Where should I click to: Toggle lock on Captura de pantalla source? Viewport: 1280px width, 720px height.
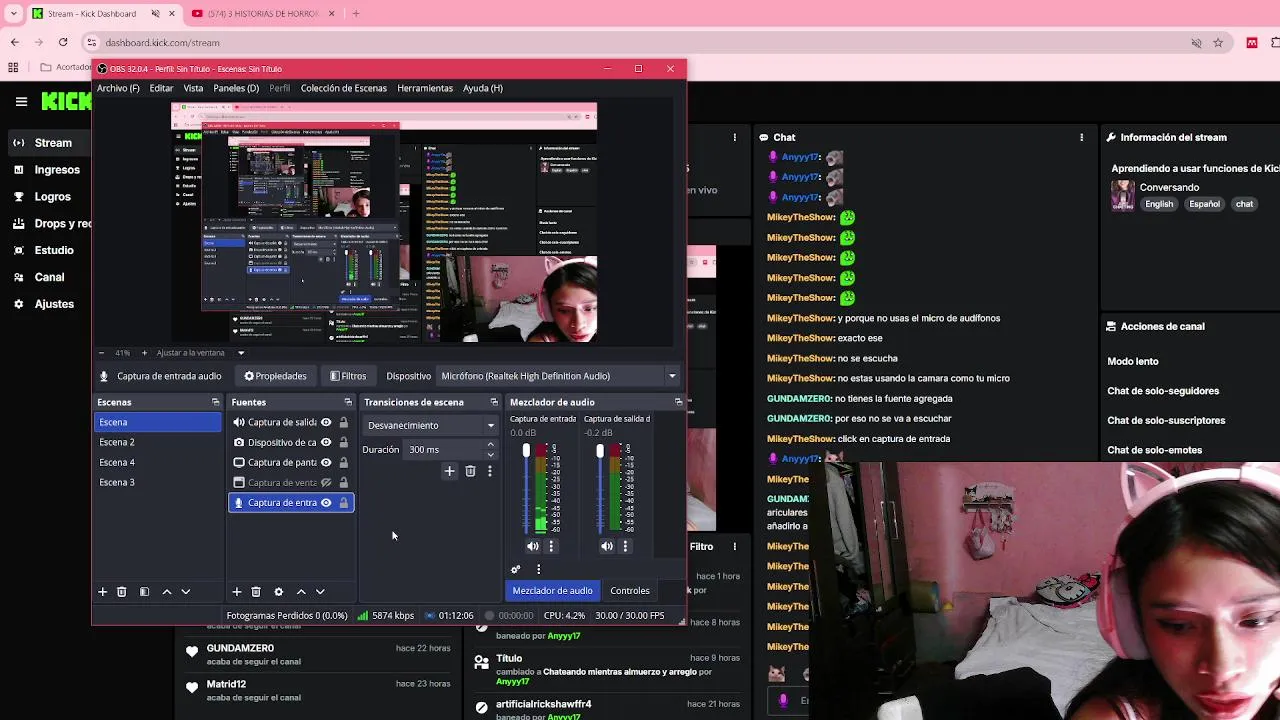pos(344,462)
